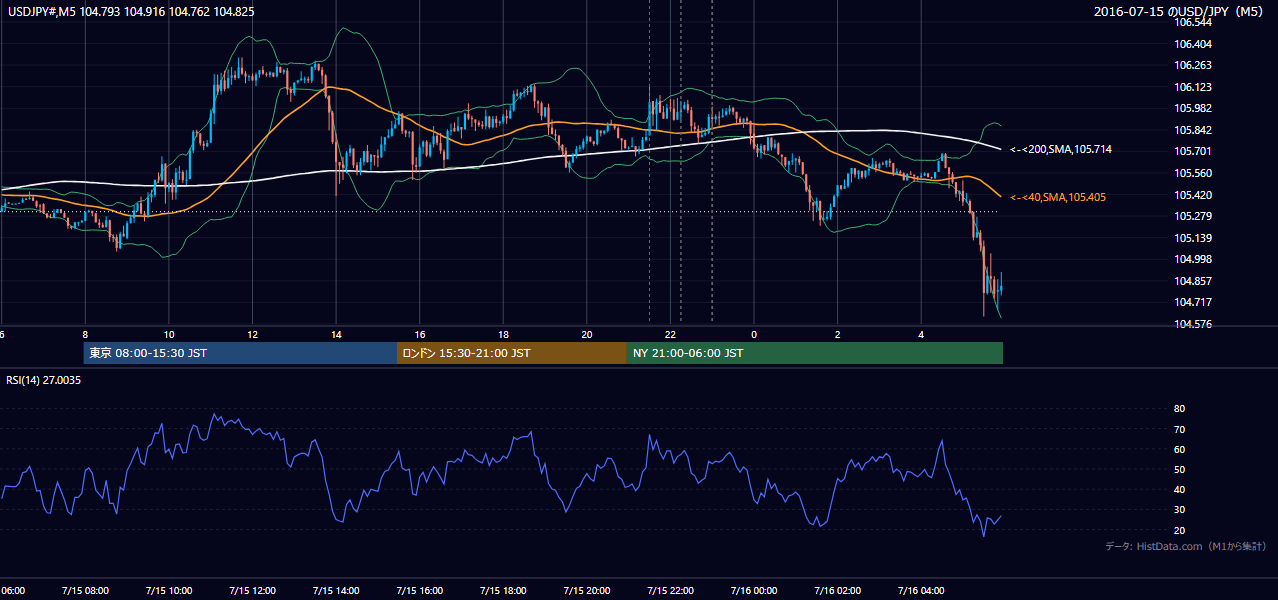Click RSI scale level 60
1278x600 pixels.
(1179, 449)
